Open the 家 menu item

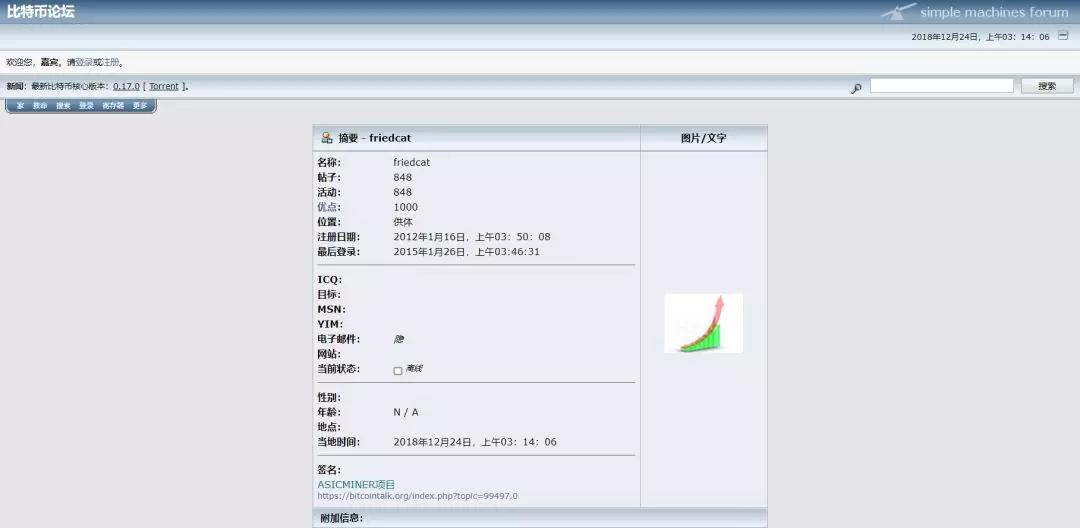(20, 106)
